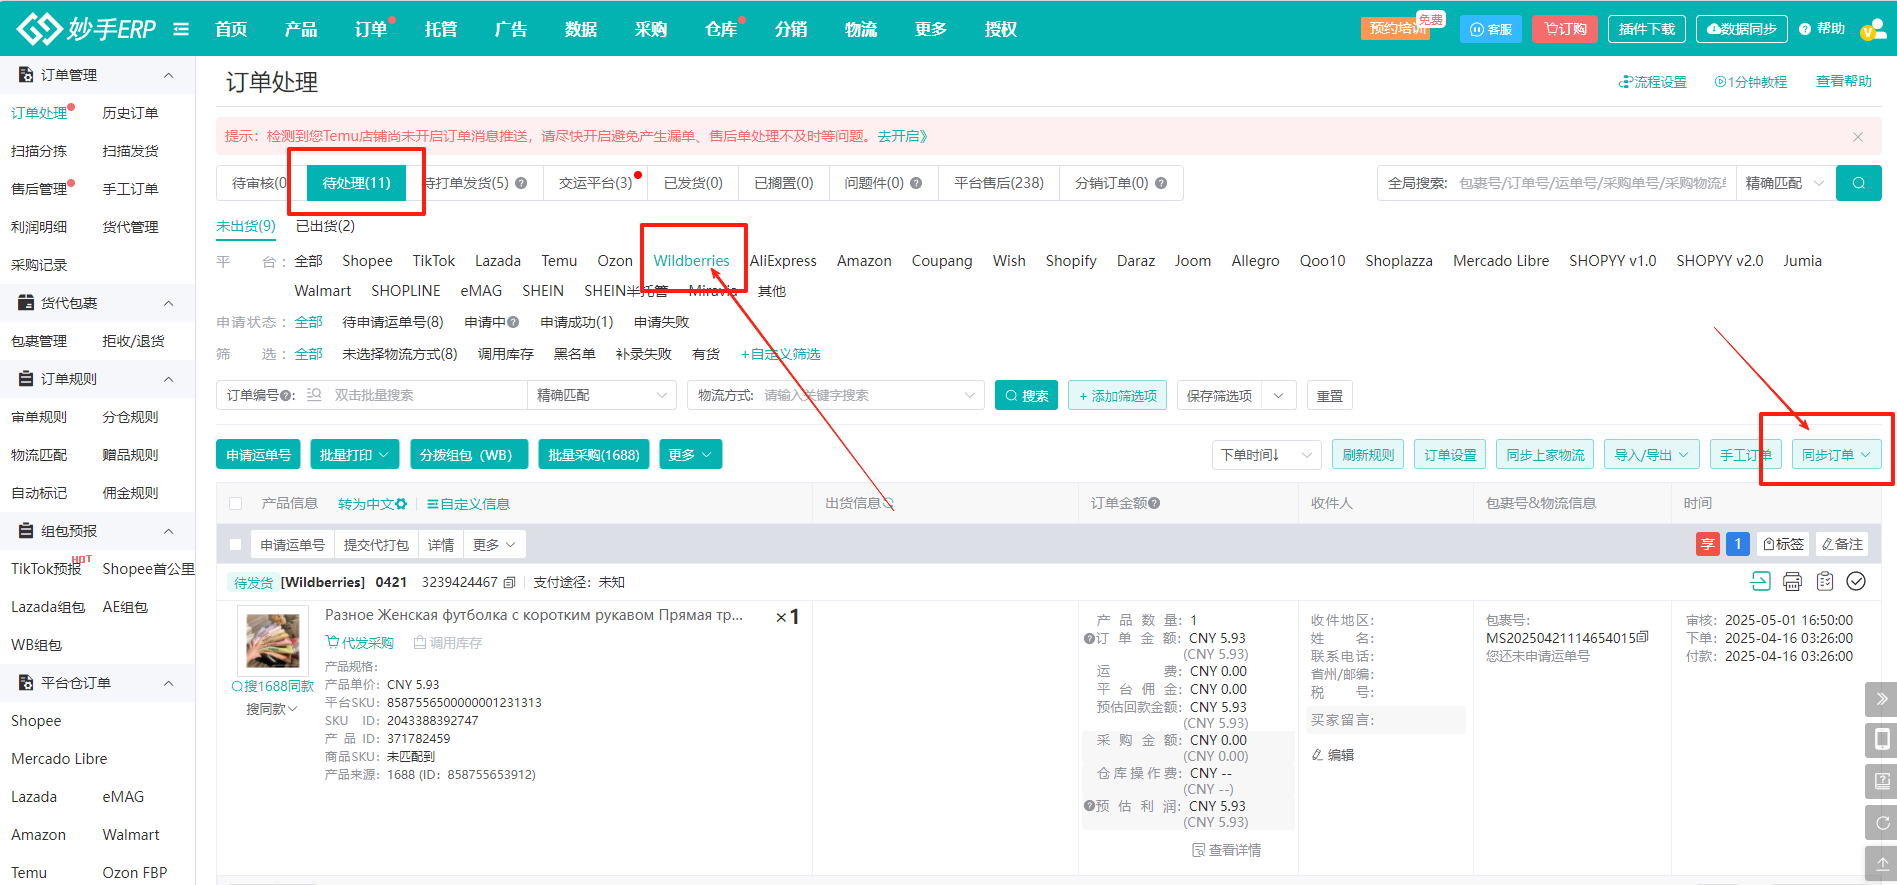Click the settings gear next to 转为中文
This screenshot has width=1897, height=885.
[x=401, y=504]
